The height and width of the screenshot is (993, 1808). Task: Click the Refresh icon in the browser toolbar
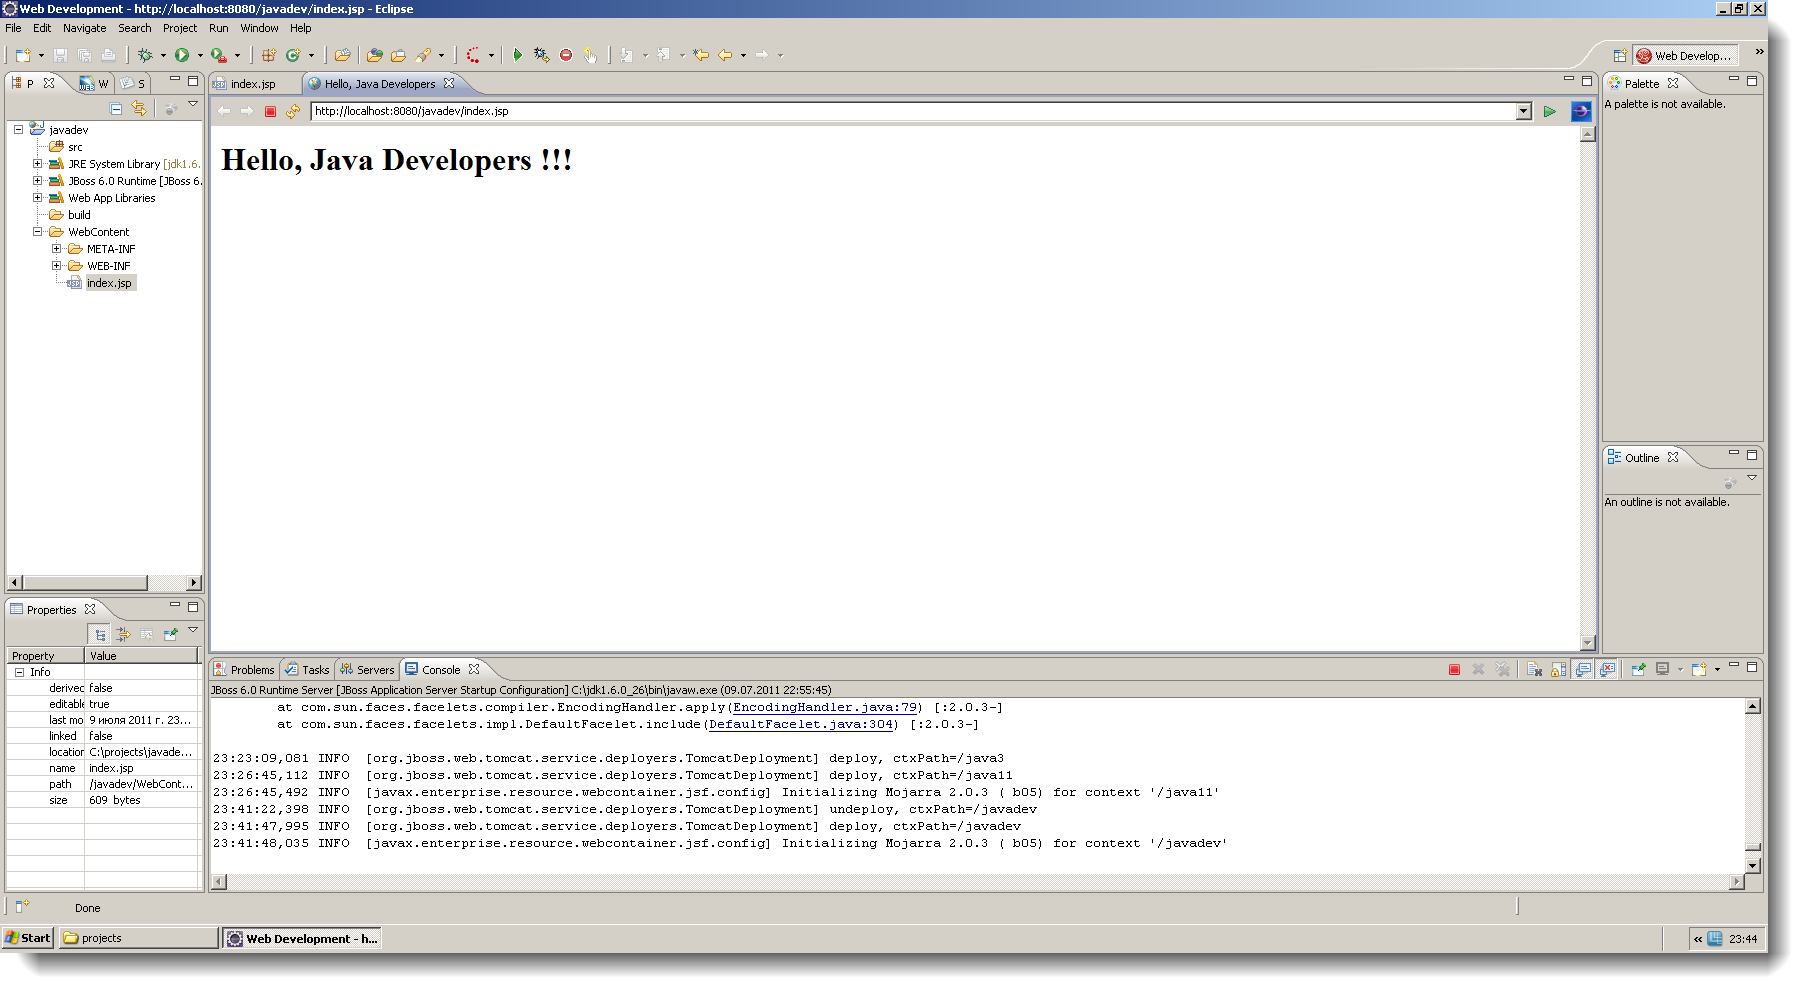292,111
